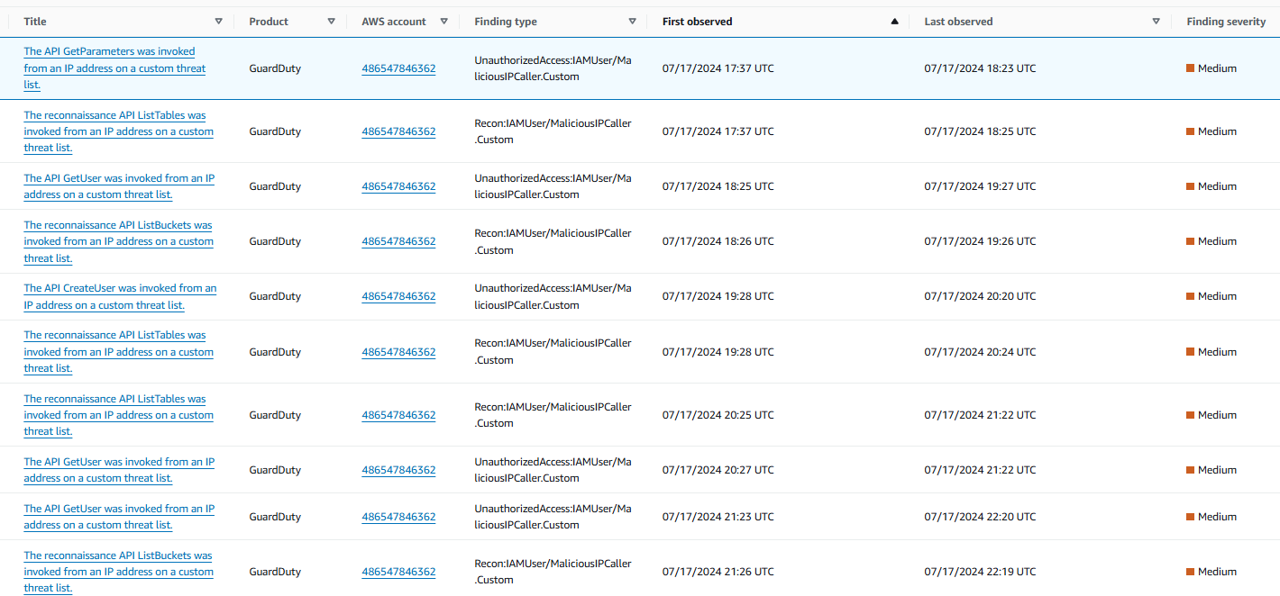Select Medium severity in row last observed 22:19
The image size is (1280, 596).
click(x=1211, y=572)
